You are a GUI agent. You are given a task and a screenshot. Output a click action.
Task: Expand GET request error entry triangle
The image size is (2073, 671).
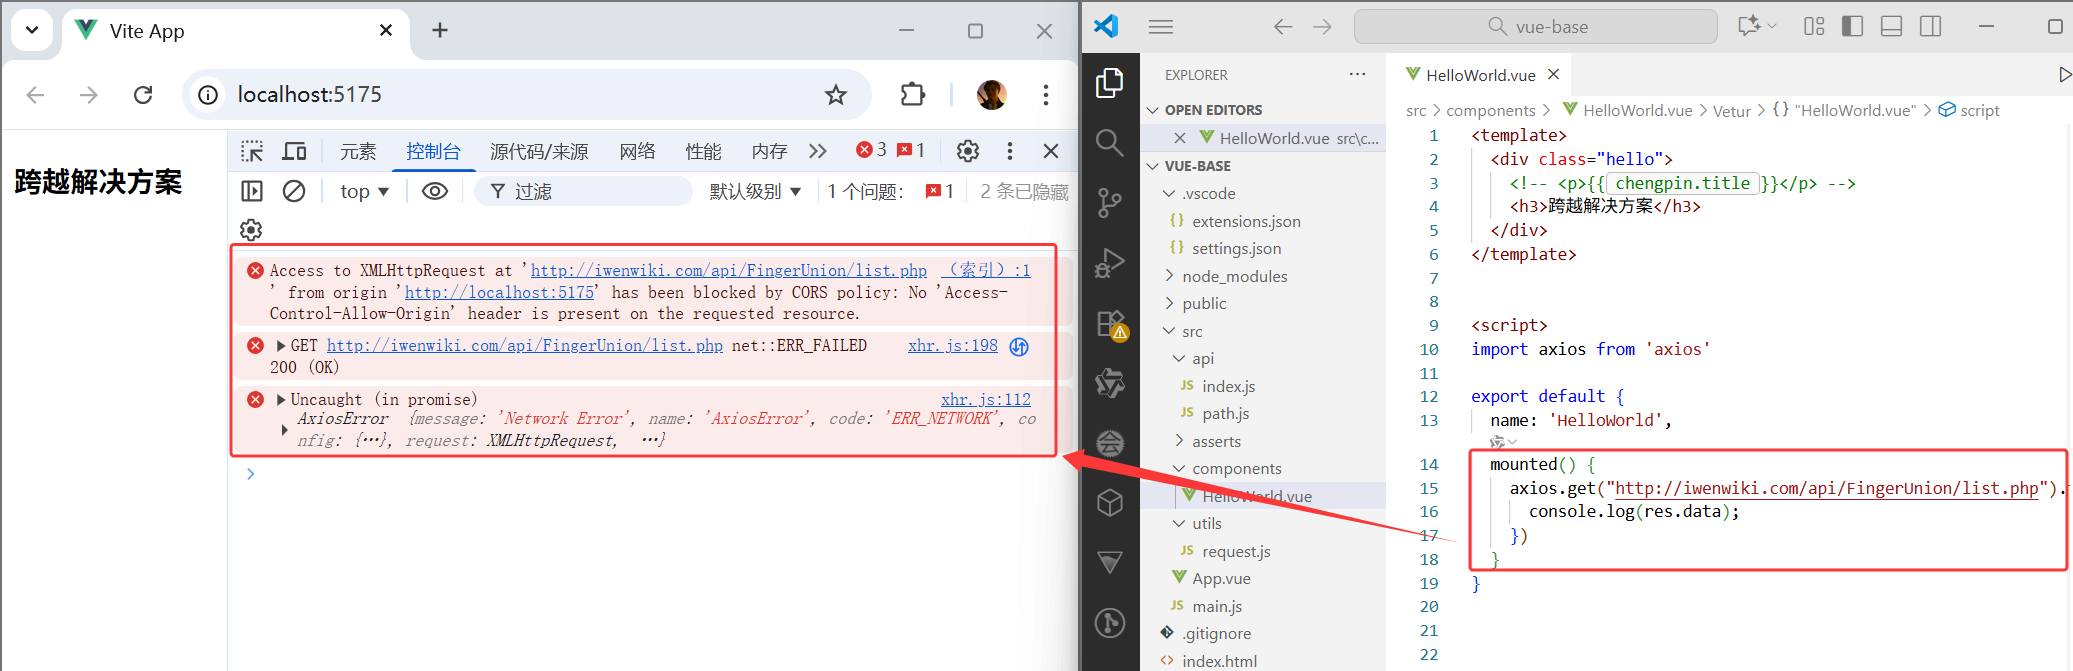pos(281,346)
